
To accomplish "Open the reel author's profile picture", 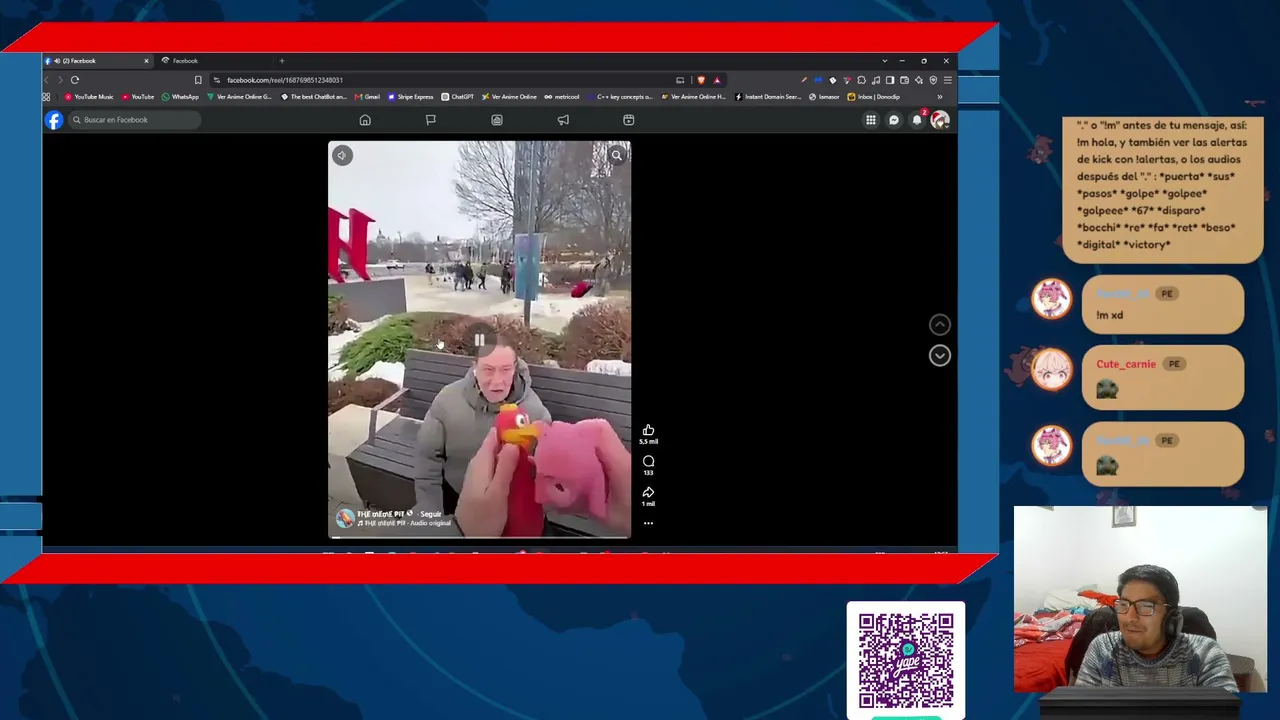I will tap(345, 518).
